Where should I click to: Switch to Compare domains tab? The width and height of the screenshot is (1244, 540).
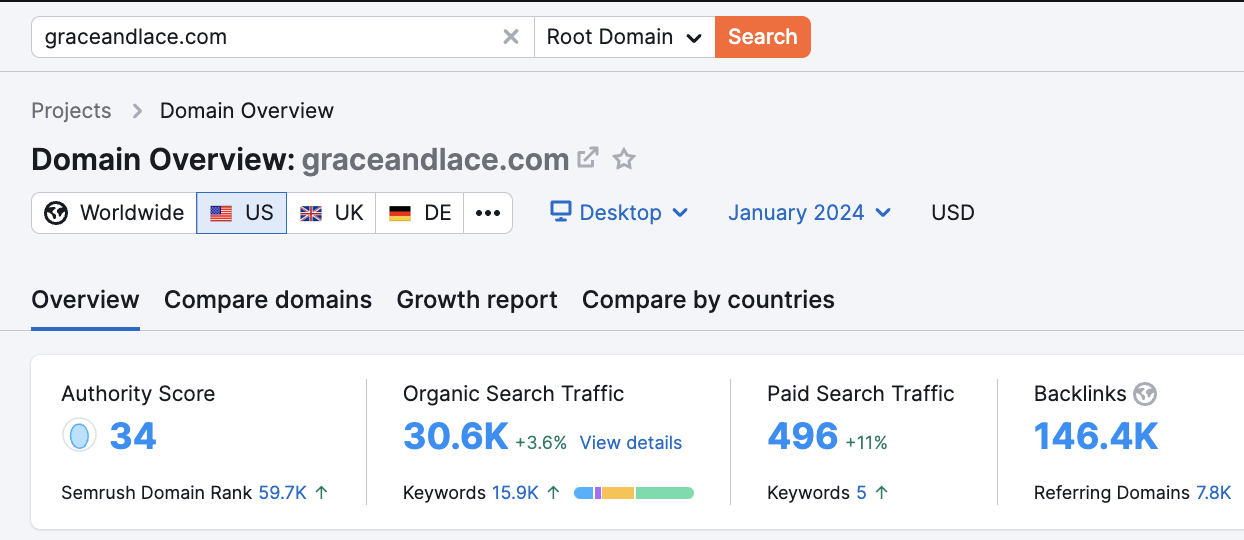[x=268, y=300]
